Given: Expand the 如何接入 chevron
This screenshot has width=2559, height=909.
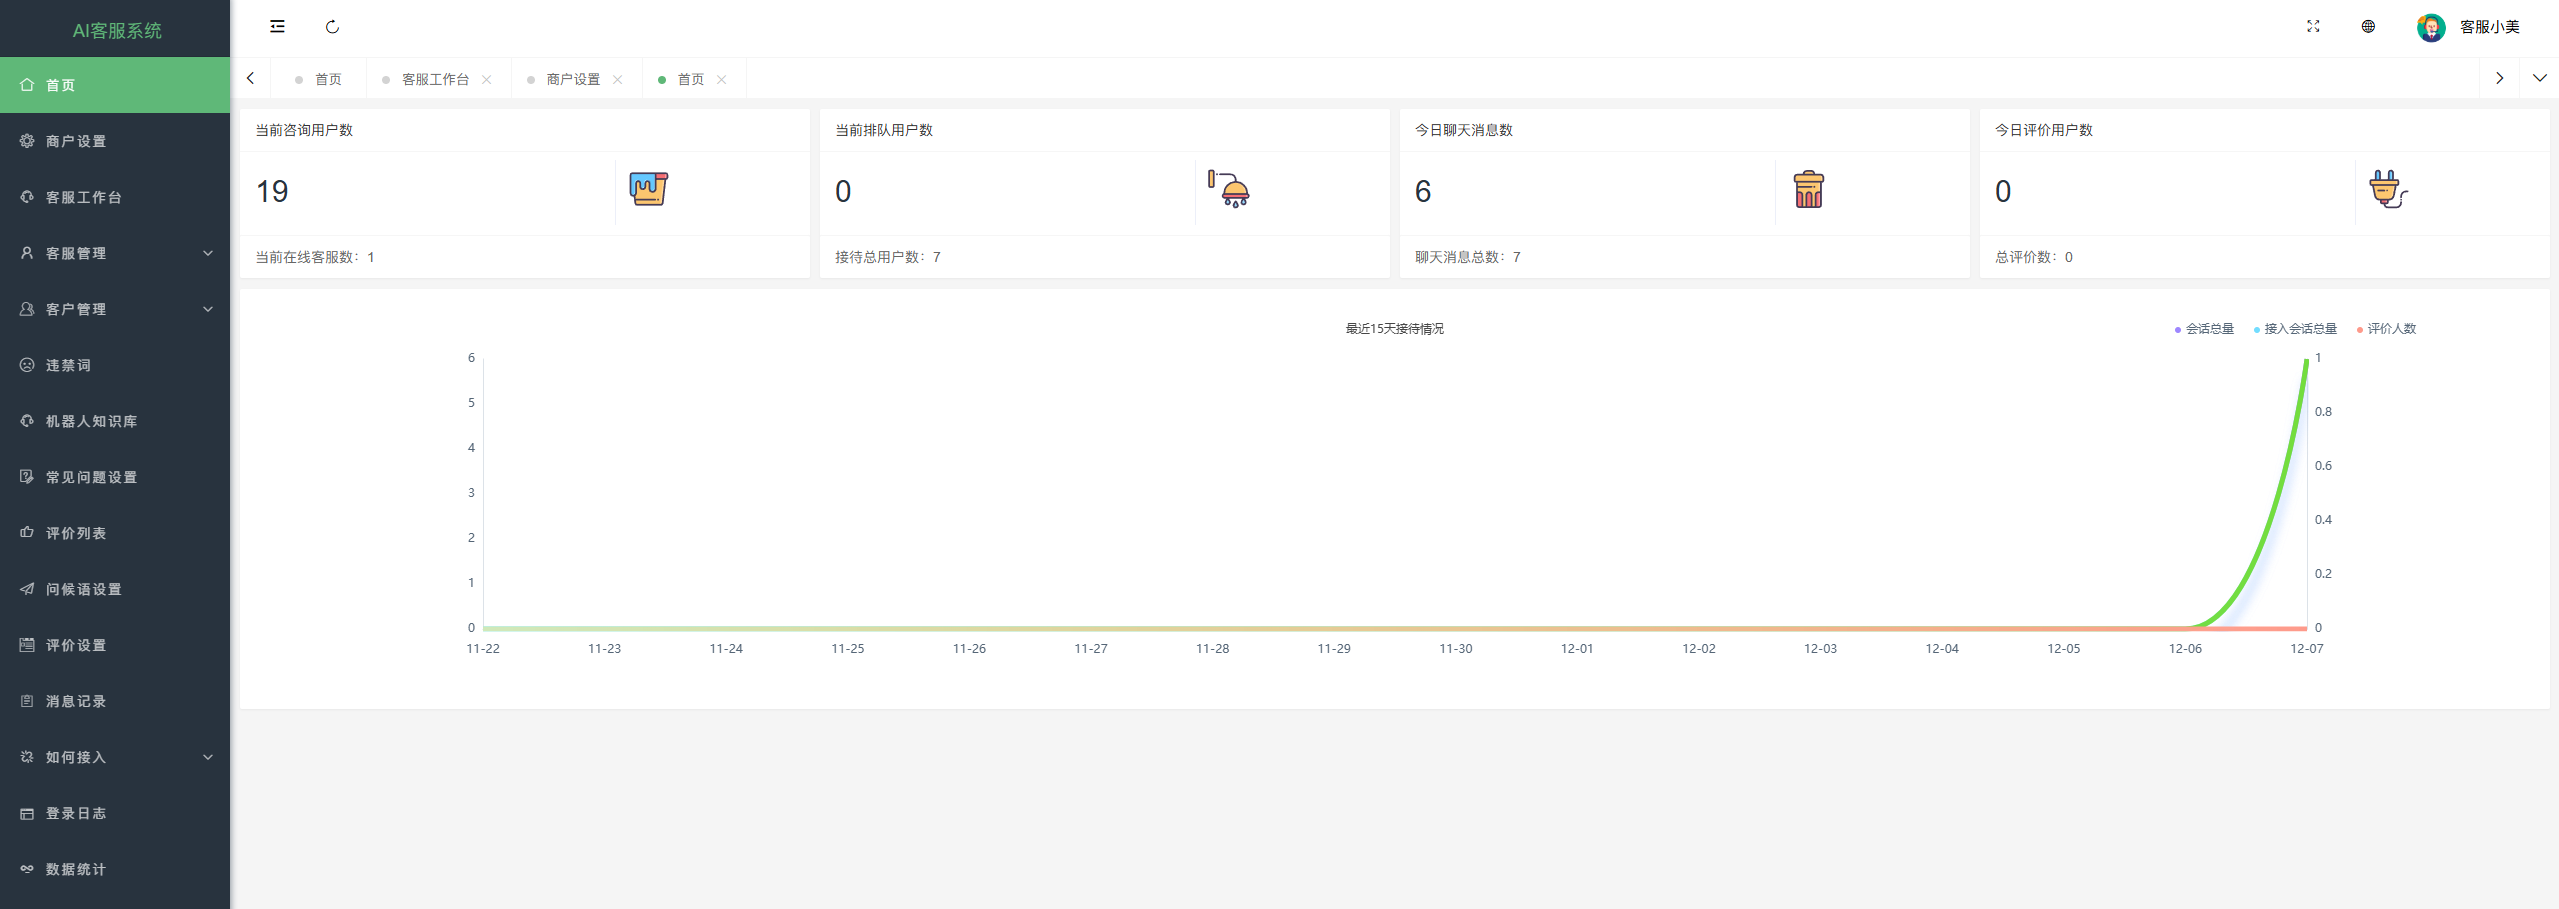Looking at the screenshot, I should (208, 757).
